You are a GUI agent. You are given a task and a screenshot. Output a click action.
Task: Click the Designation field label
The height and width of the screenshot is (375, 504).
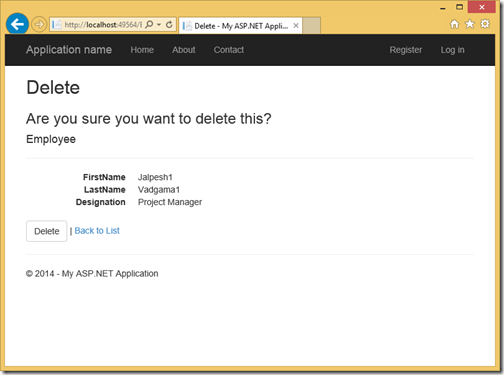tap(101, 202)
